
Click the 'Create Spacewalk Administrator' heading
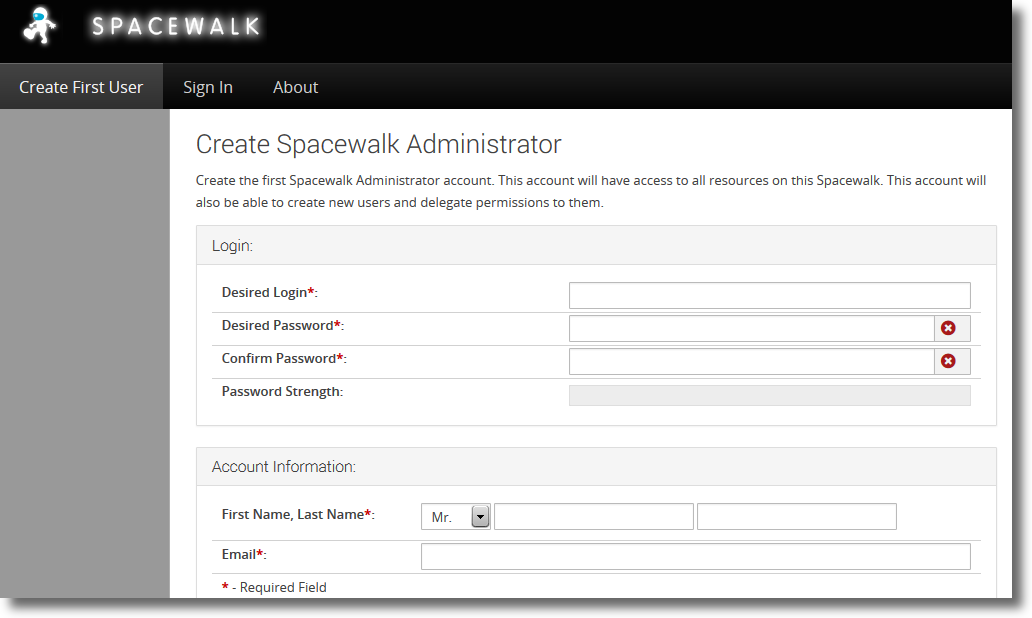click(378, 144)
